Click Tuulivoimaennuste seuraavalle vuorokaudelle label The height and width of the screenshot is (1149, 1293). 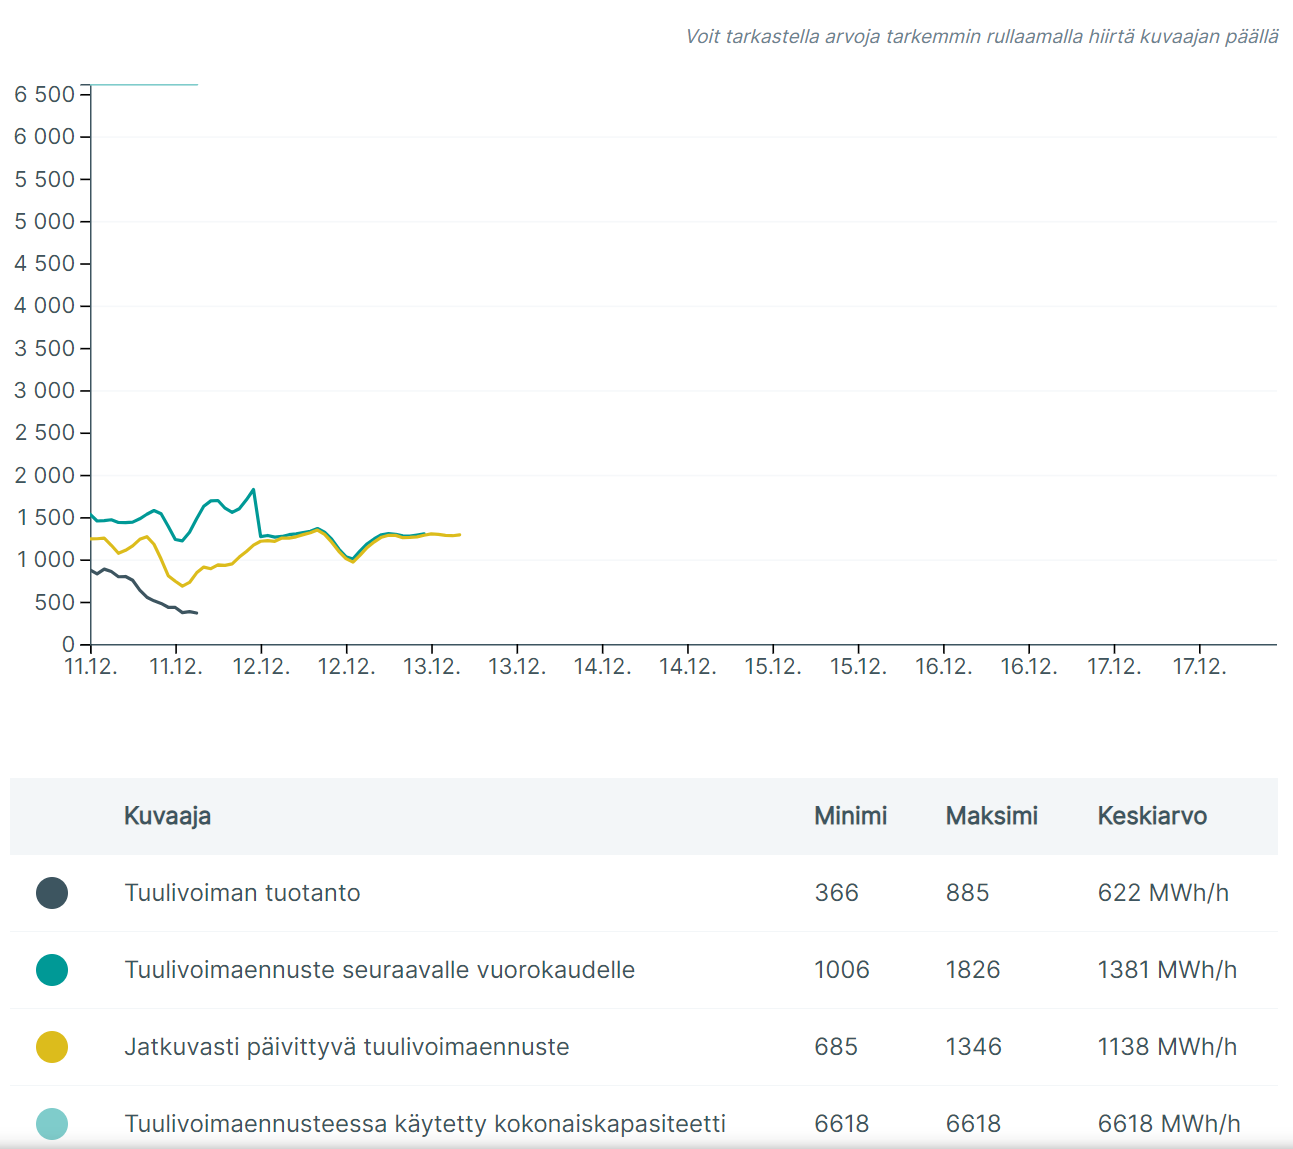click(379, 970)
